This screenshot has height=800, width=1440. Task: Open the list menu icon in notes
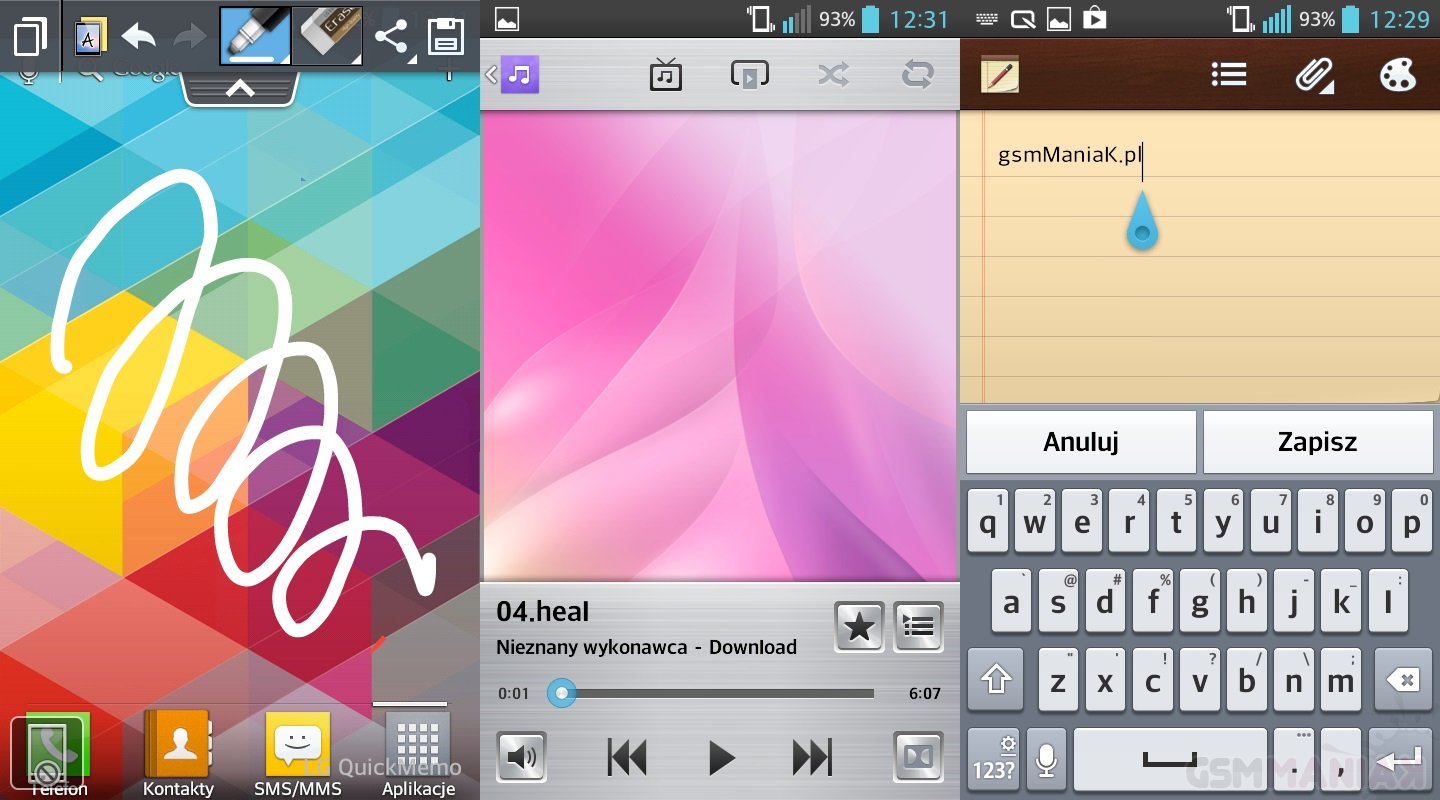tap(1228, 75)
